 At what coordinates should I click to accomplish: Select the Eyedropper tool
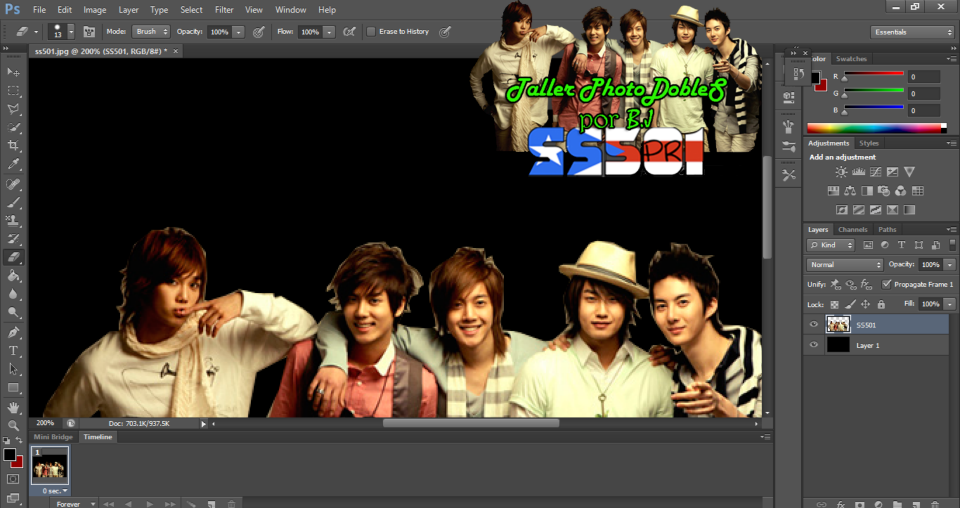coord(13,164)
